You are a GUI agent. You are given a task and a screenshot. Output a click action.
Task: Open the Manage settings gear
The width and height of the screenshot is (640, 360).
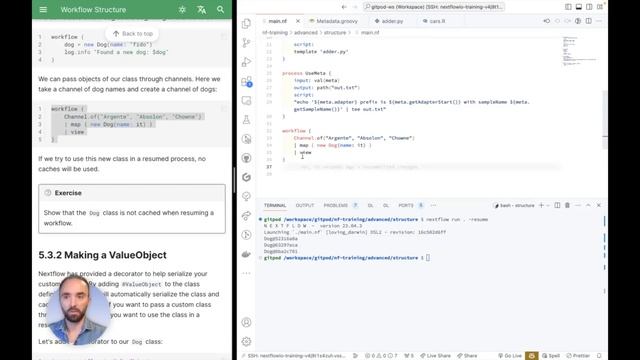click(246, 342)
